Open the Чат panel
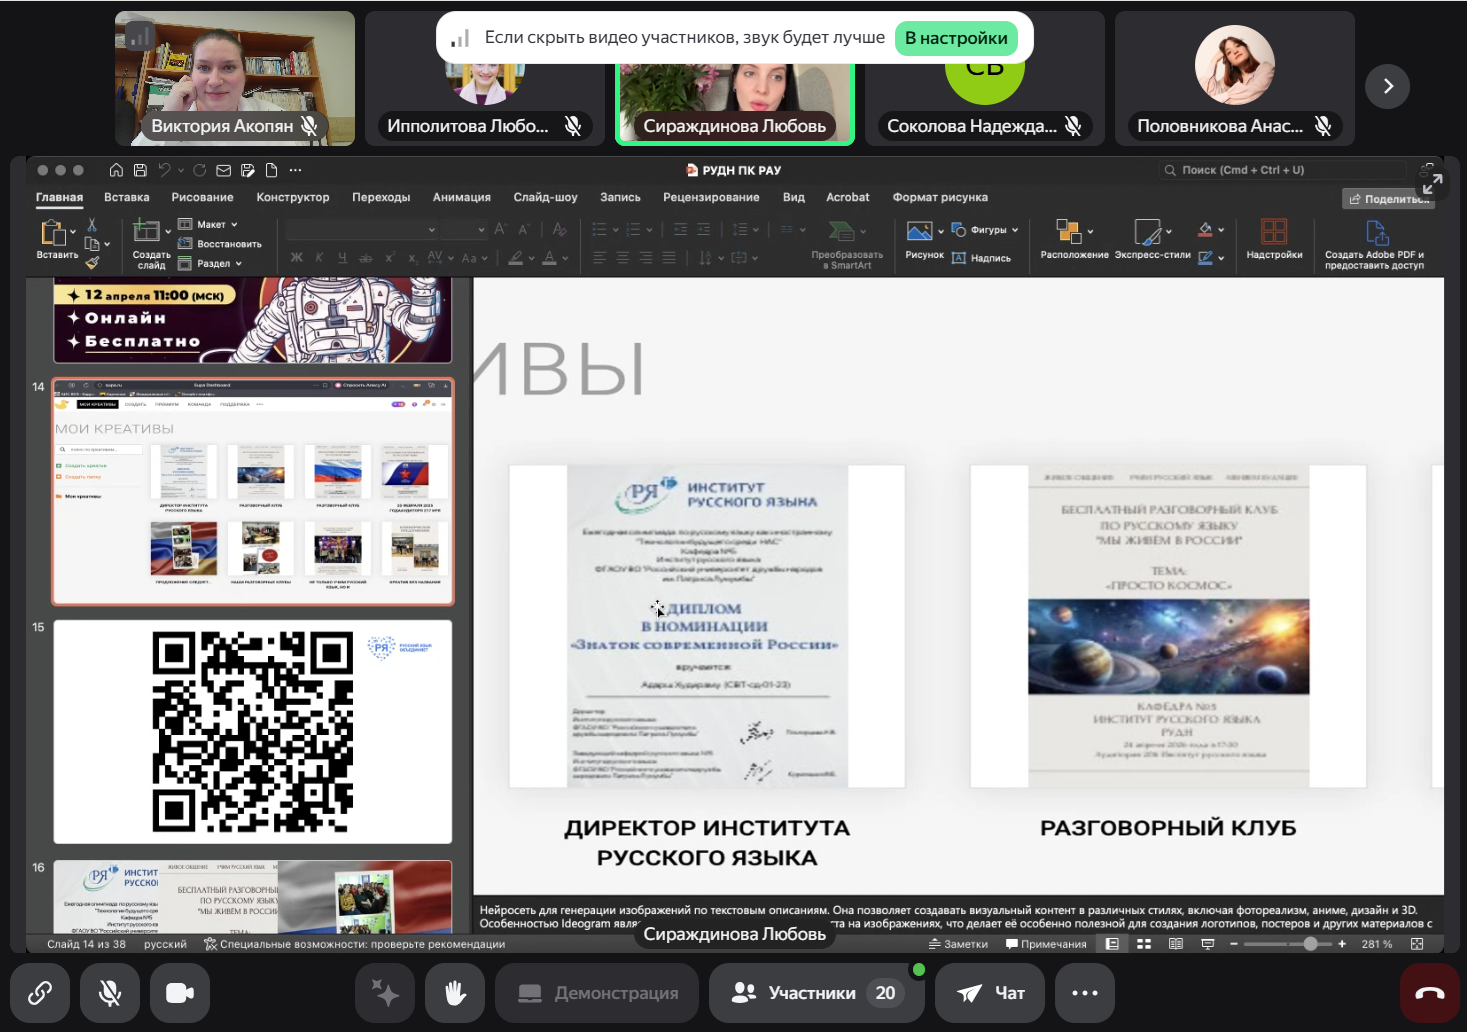The image size is (1467, 1032). 990,993
